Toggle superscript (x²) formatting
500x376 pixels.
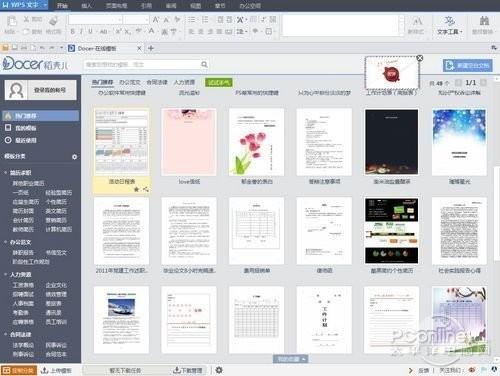(119, 31)
